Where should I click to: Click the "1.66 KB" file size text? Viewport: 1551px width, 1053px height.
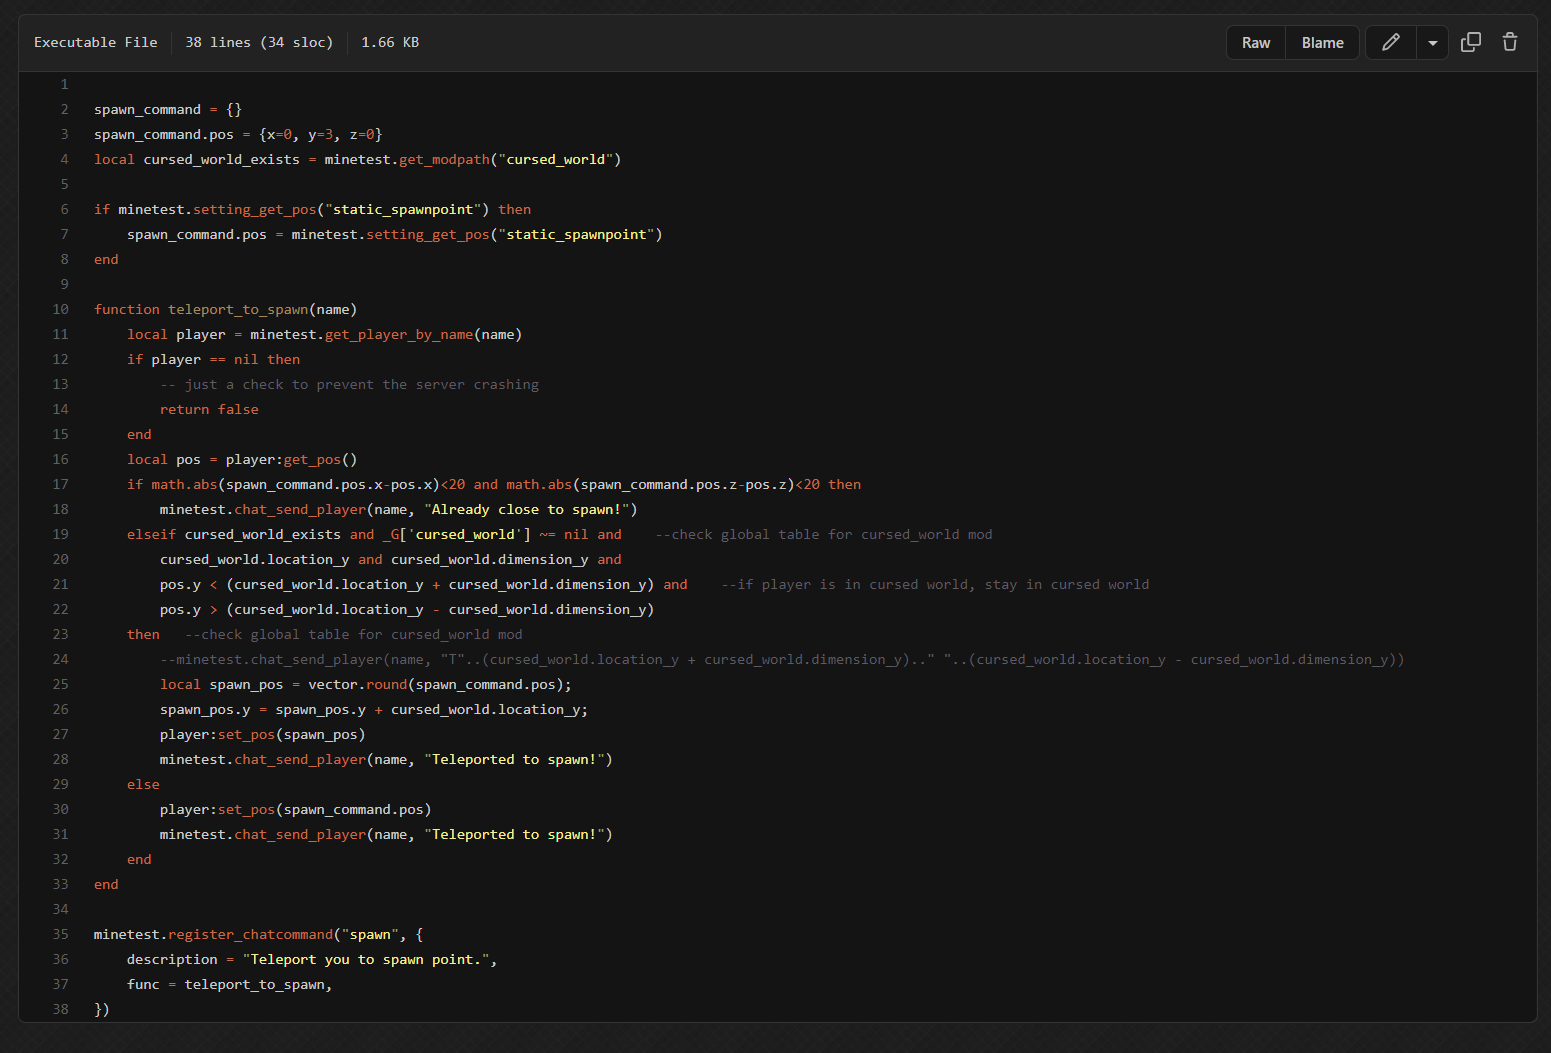390,43
